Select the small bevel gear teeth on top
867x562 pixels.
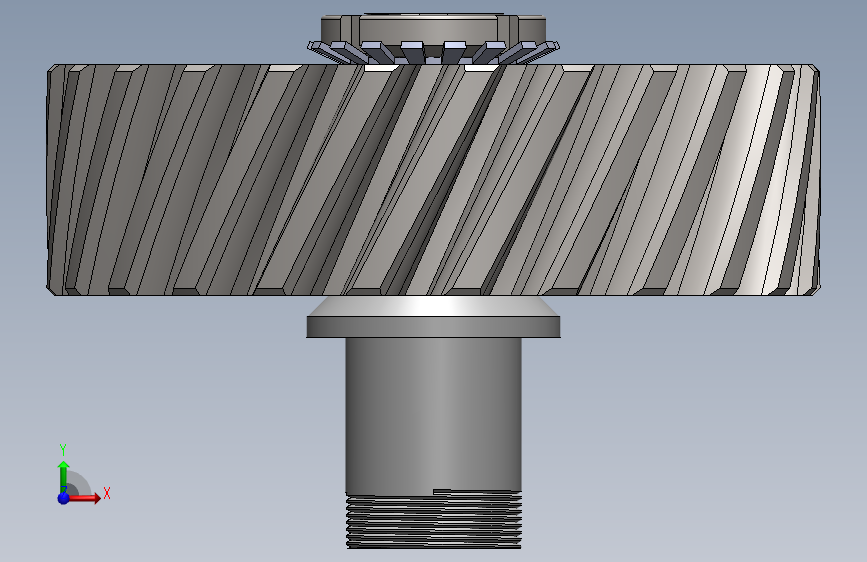(x=434, y=53)
